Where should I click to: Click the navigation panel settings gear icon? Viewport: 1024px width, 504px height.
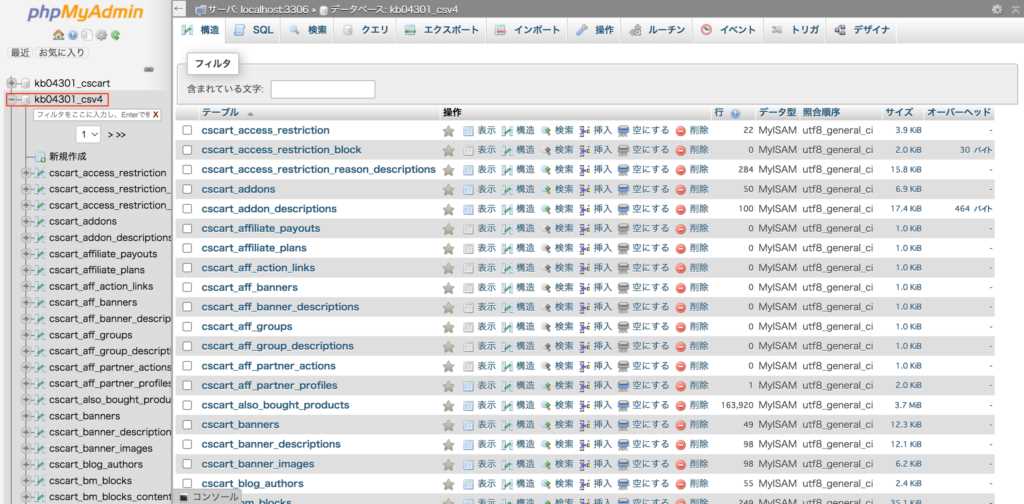tap(101, 35)
